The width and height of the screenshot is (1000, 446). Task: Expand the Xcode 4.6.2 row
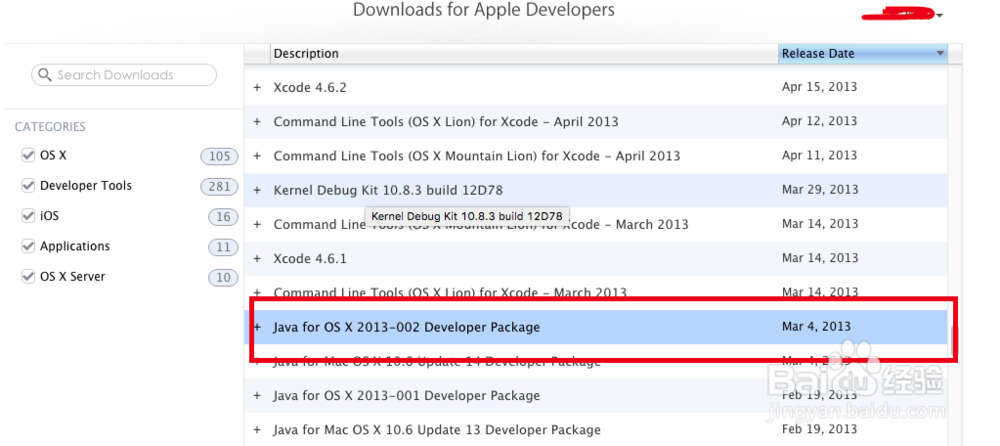pyautogui.click(x=257, y=88)
